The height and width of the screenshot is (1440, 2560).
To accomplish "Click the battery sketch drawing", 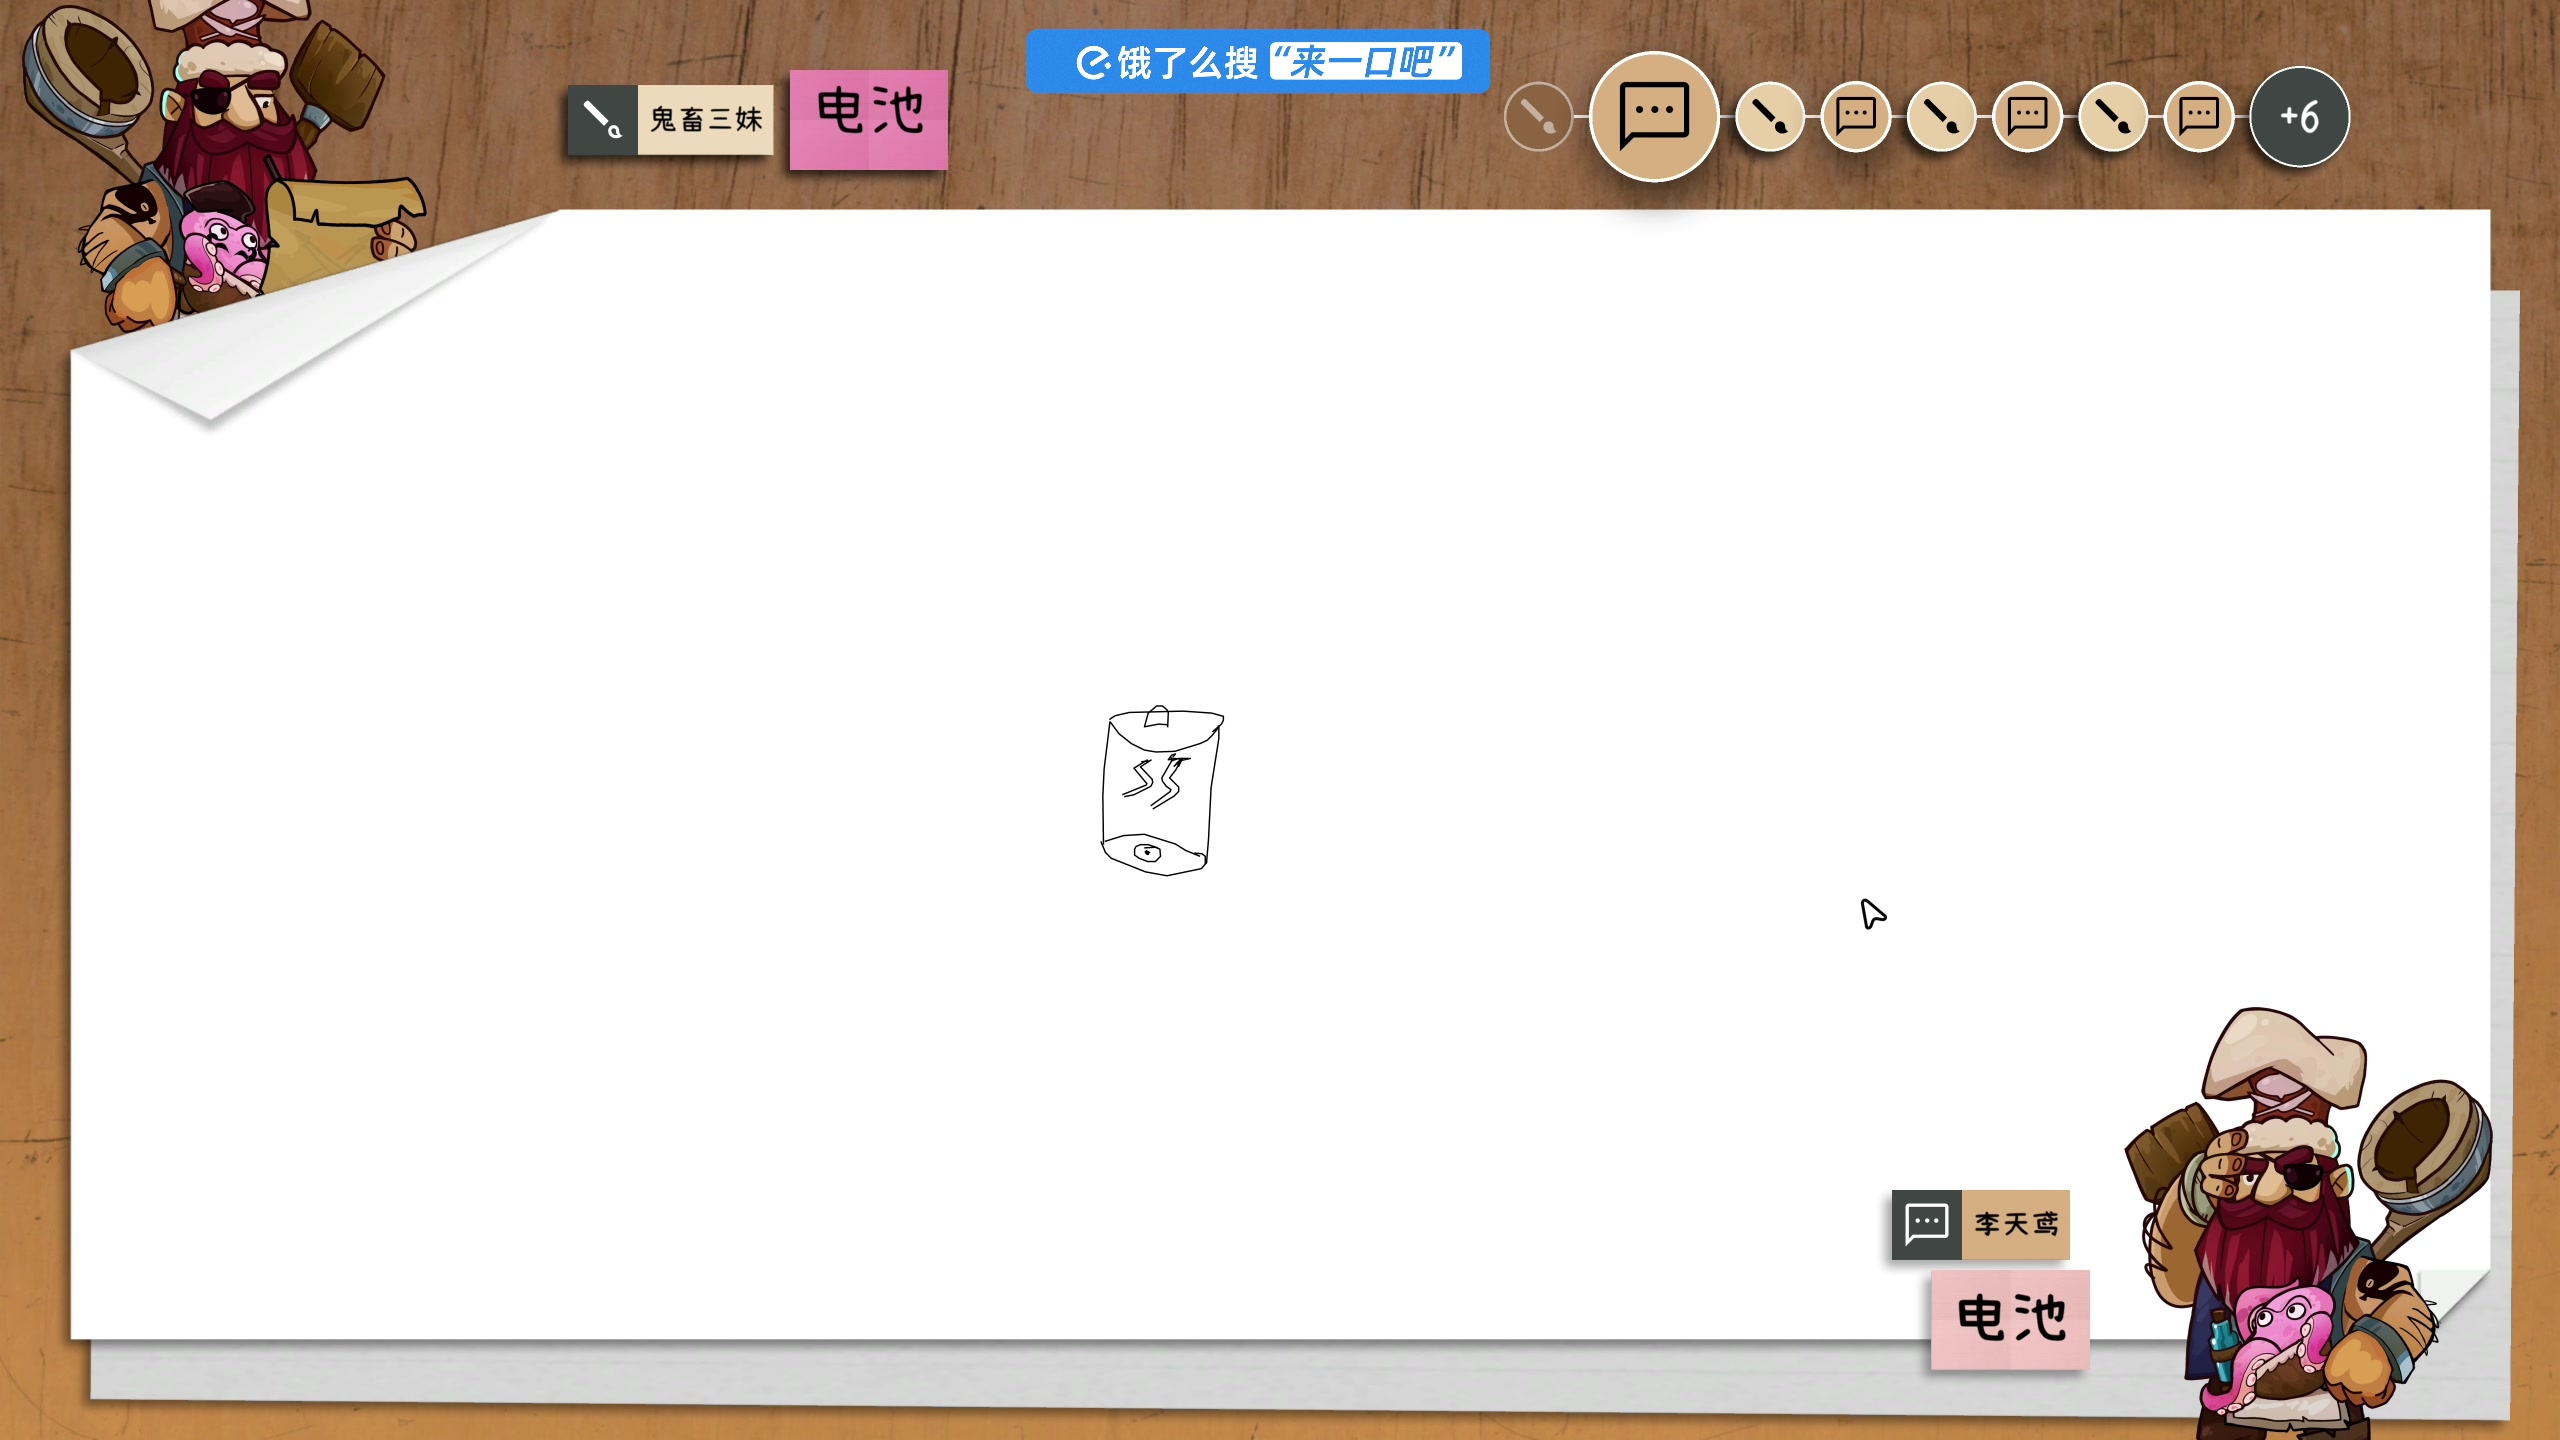I will click(x=1162, y=790).
